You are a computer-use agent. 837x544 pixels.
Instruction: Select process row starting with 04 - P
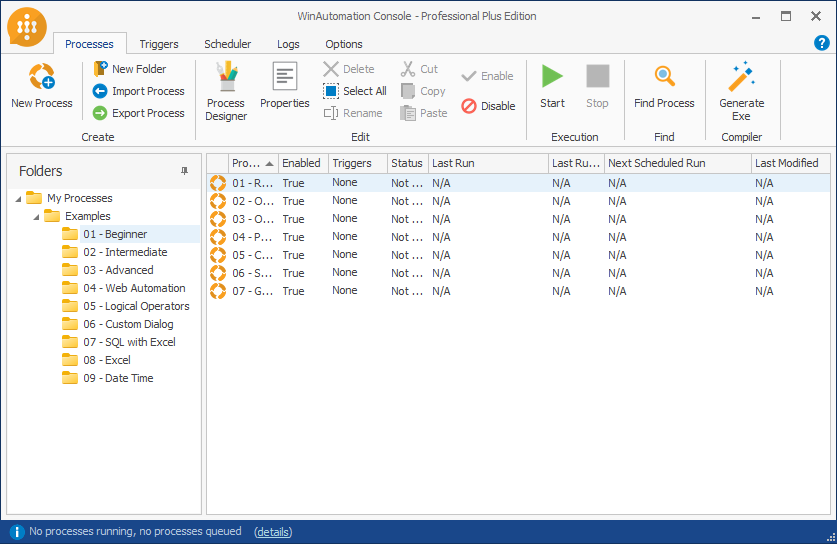pos(518,237)
